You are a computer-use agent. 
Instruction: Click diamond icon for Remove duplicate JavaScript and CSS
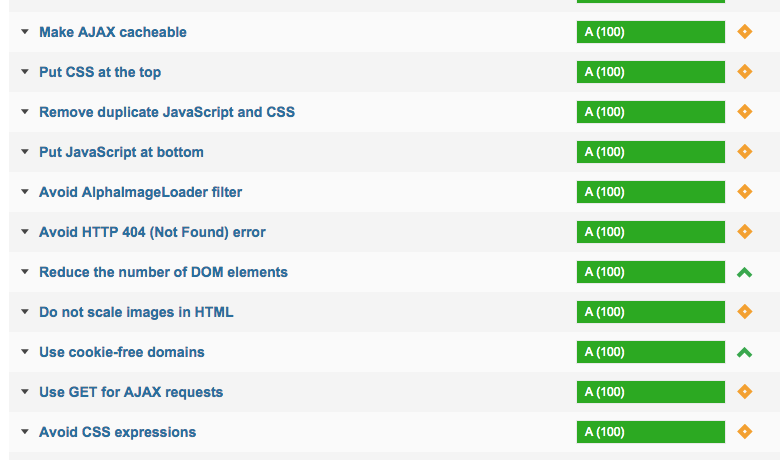pos(744,112)
